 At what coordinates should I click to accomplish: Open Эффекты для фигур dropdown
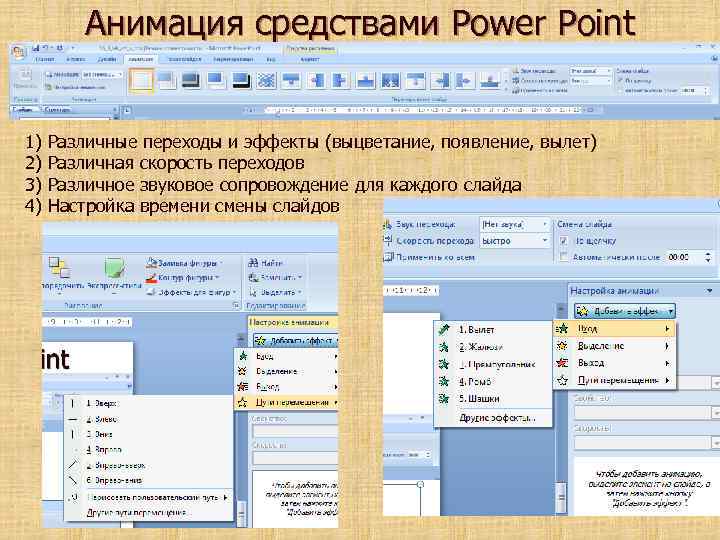(x=191, y=292)
